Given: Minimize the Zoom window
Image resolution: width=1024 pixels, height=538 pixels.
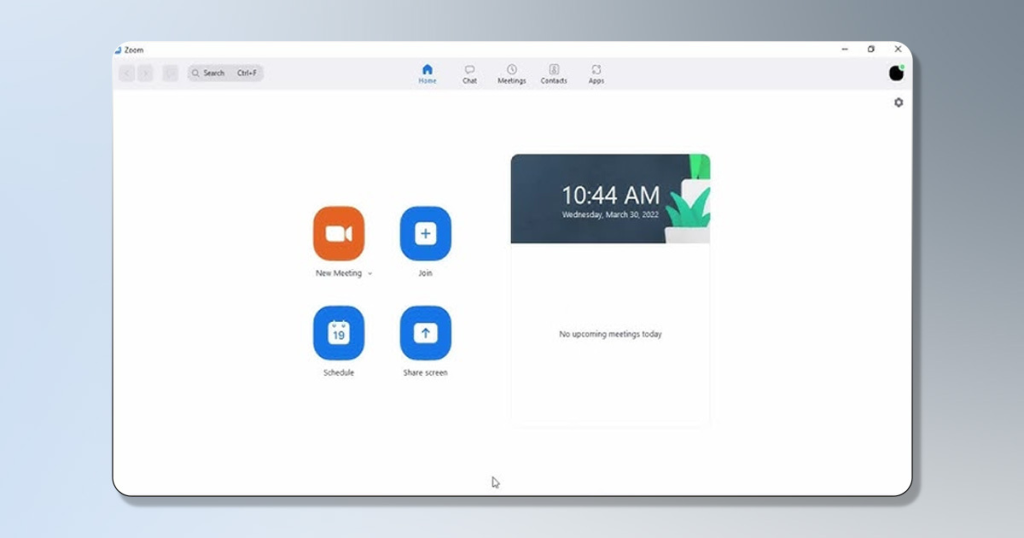Looking at the screenshot, I should (x=844, y=49).
